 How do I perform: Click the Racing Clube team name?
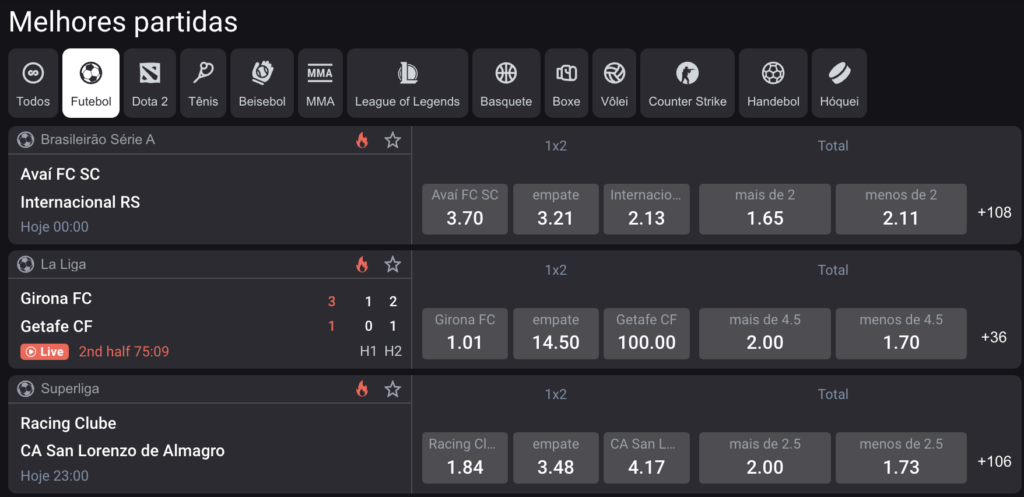(69, 423)
